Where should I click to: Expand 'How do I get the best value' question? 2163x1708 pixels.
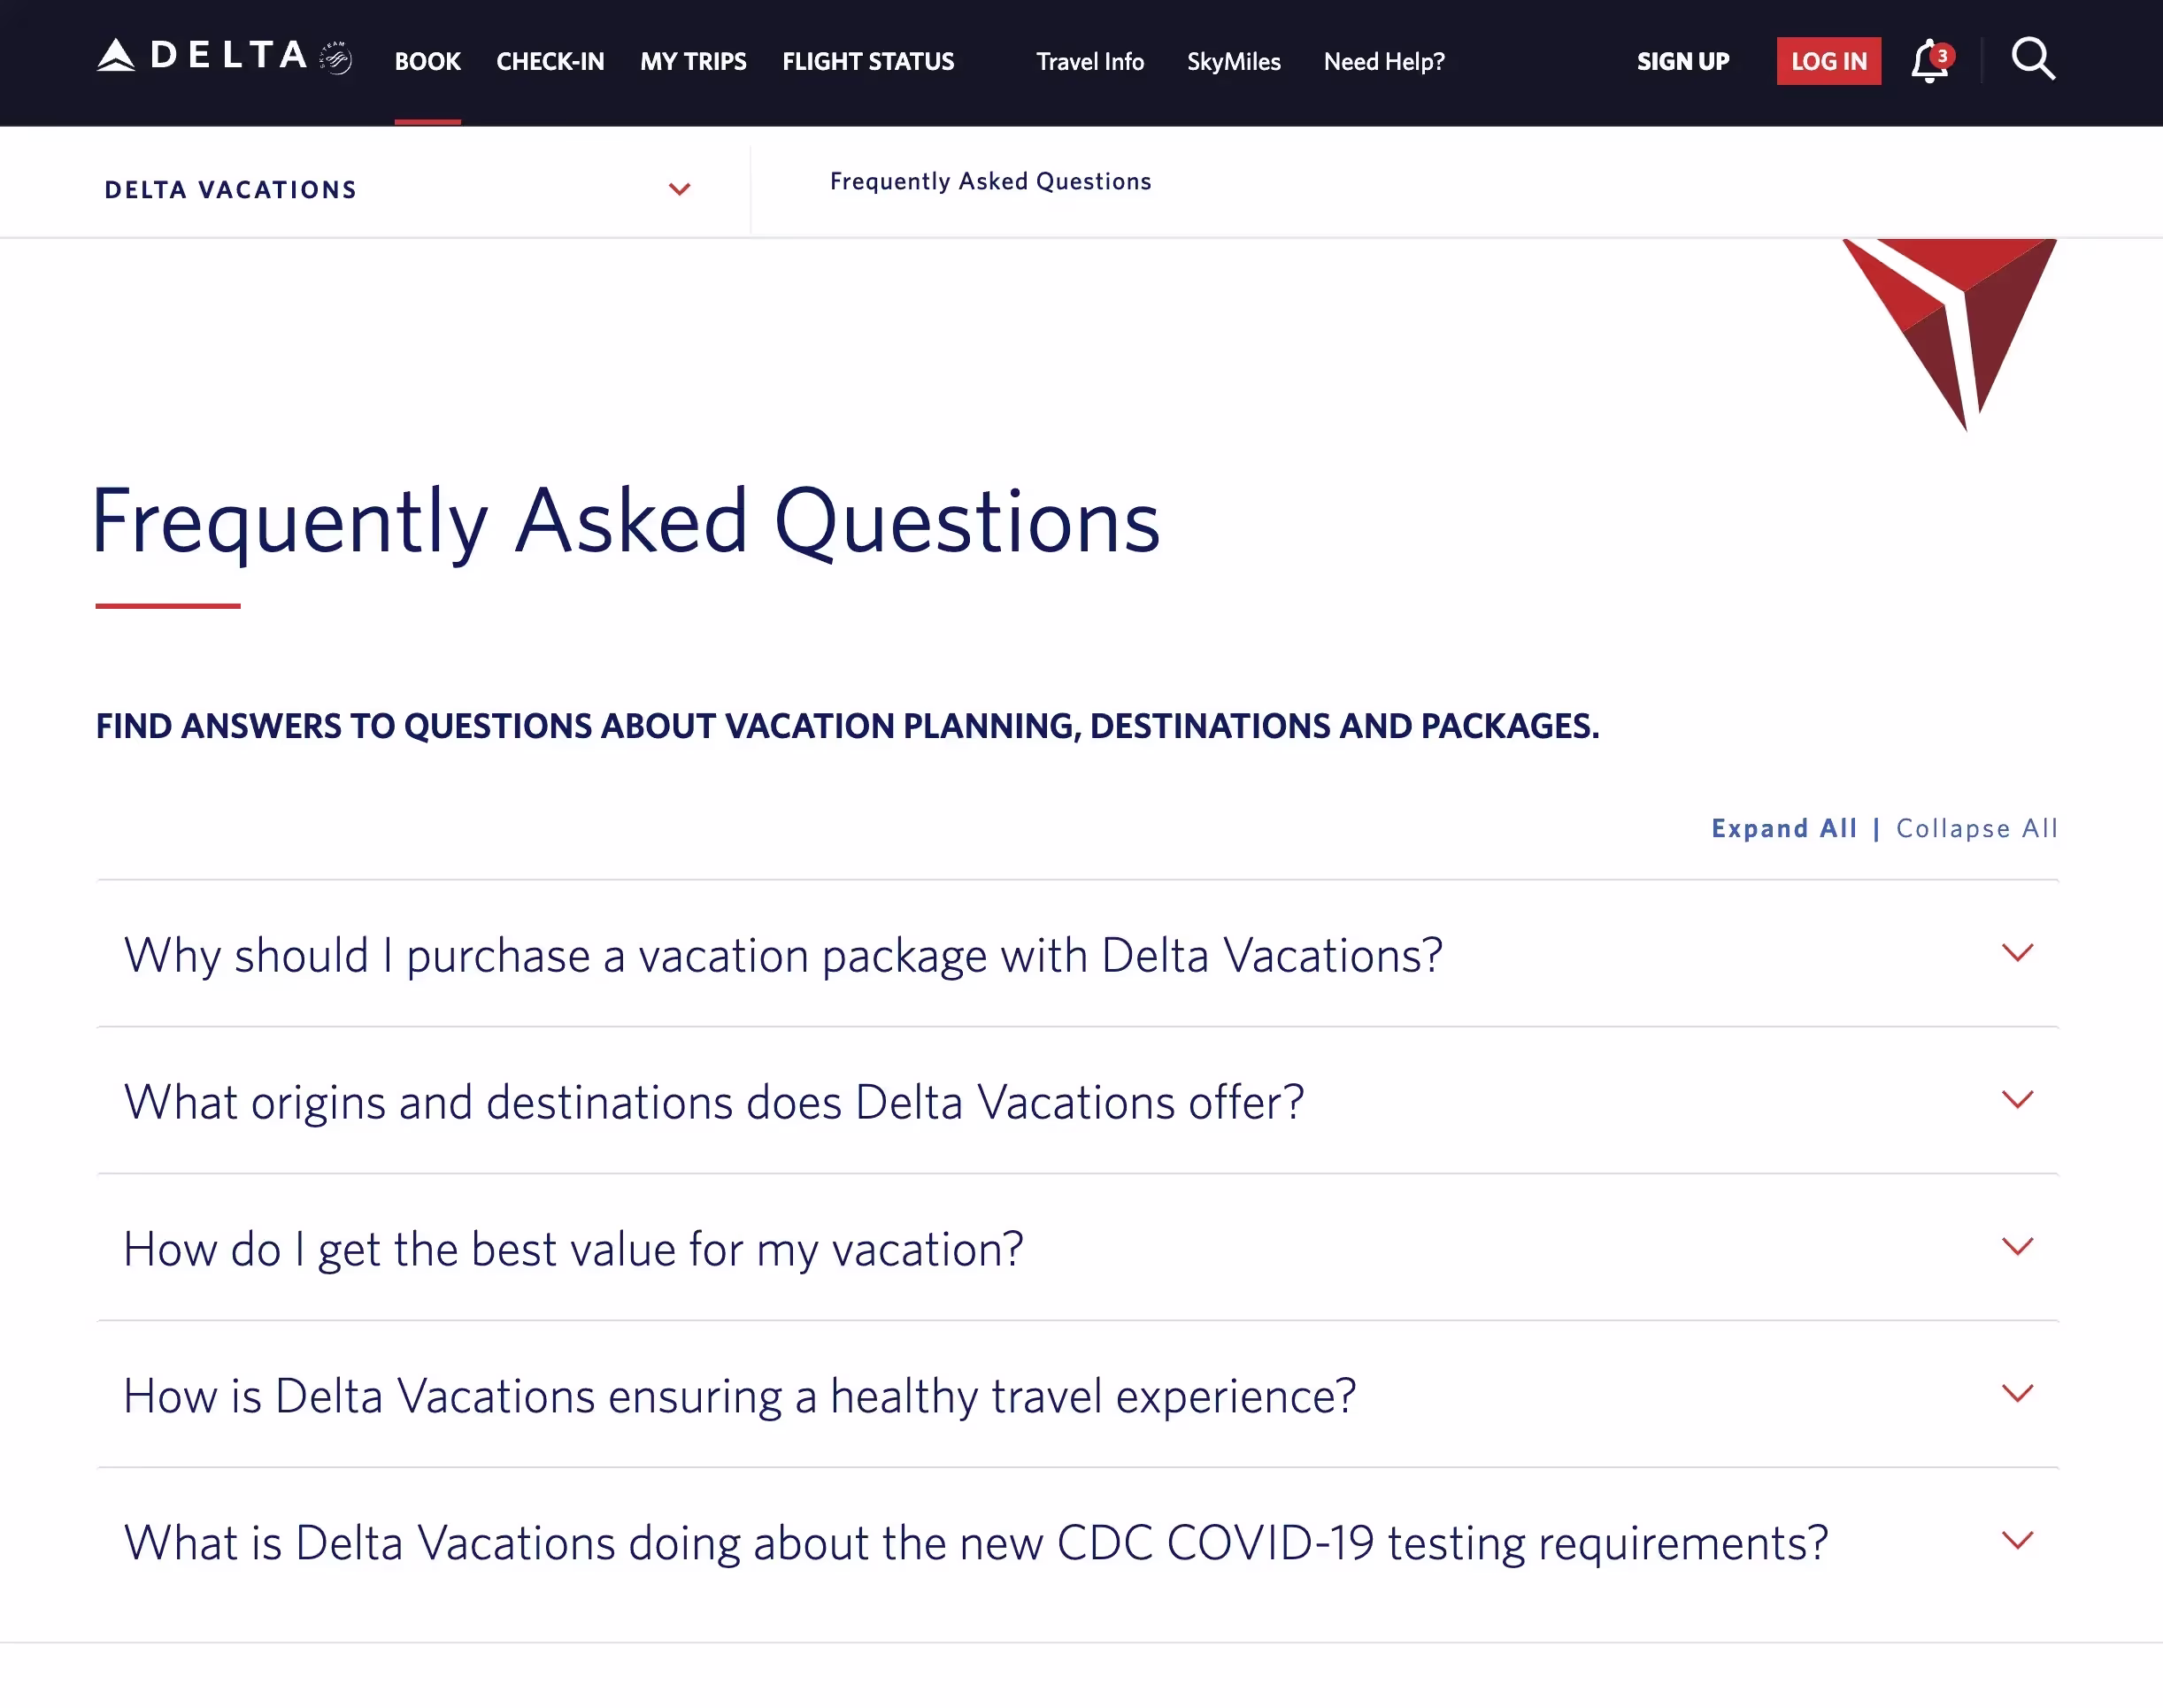click(x=2017, y=1247)
